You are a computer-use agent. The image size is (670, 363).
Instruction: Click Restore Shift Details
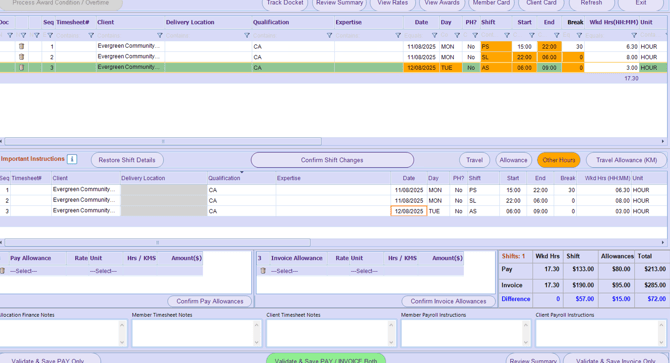(127, 160)
